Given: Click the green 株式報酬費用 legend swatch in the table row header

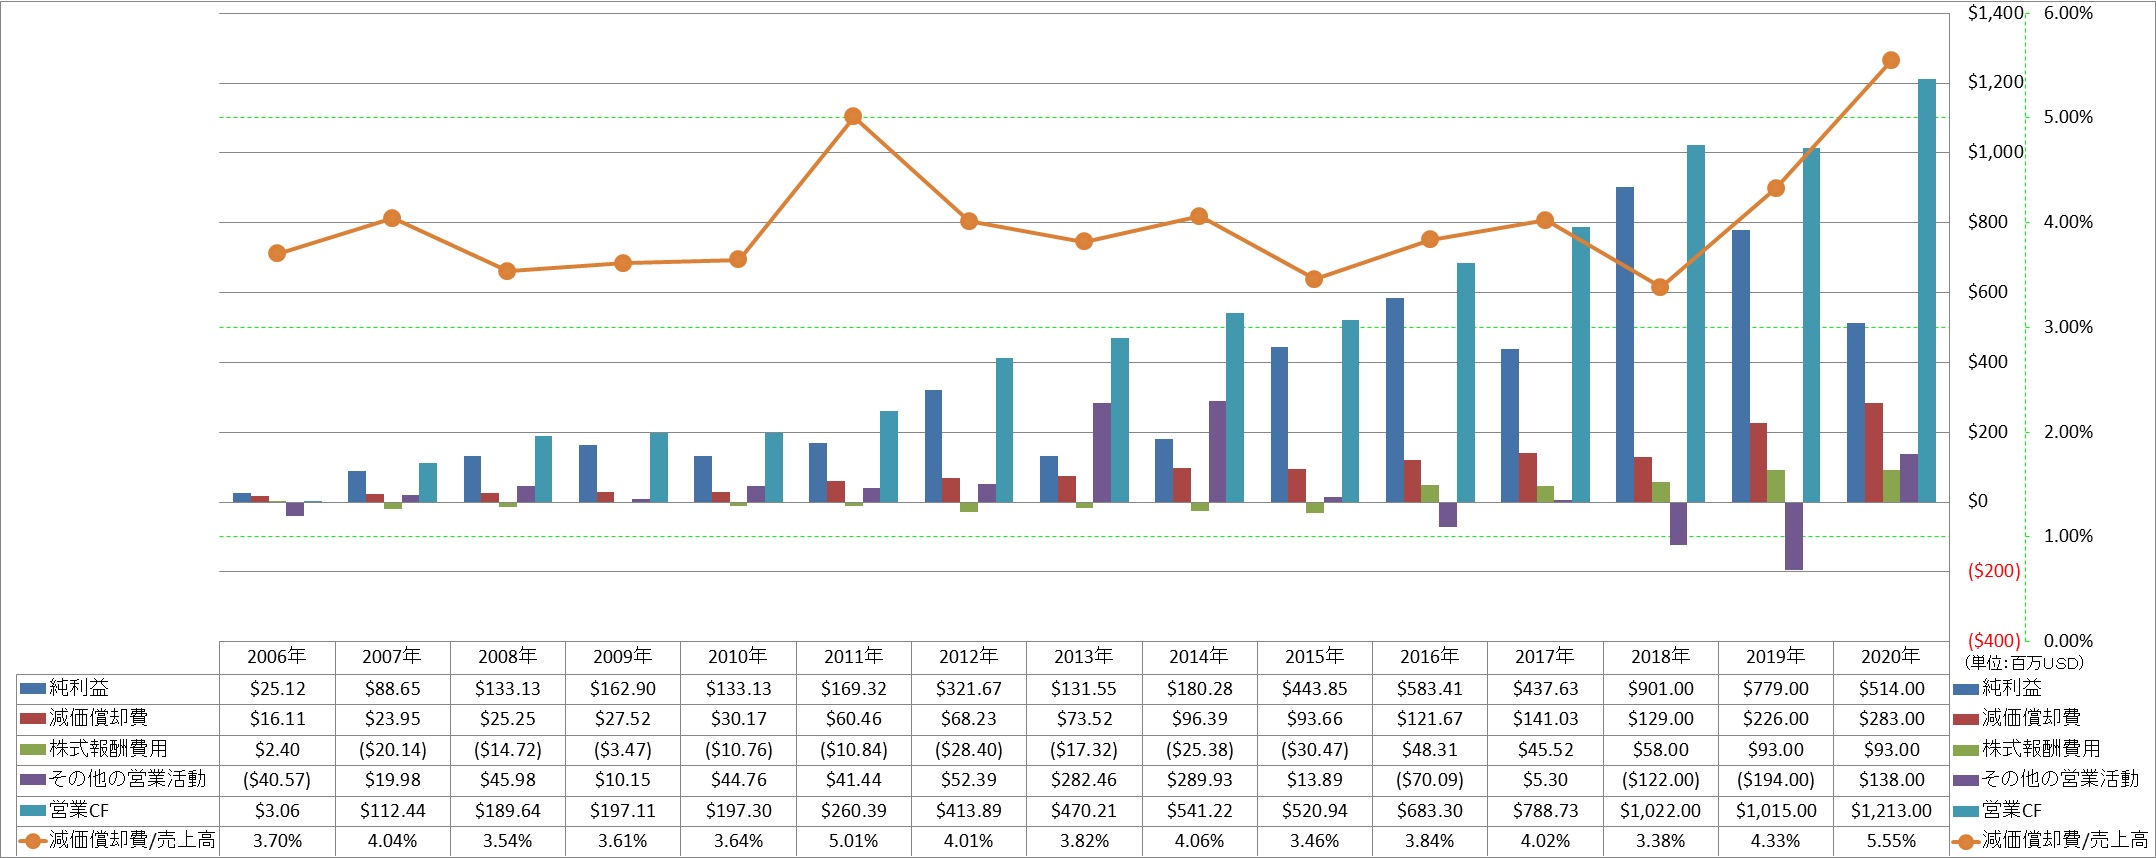Looking at the screenshot, I should tap(33, 749).
